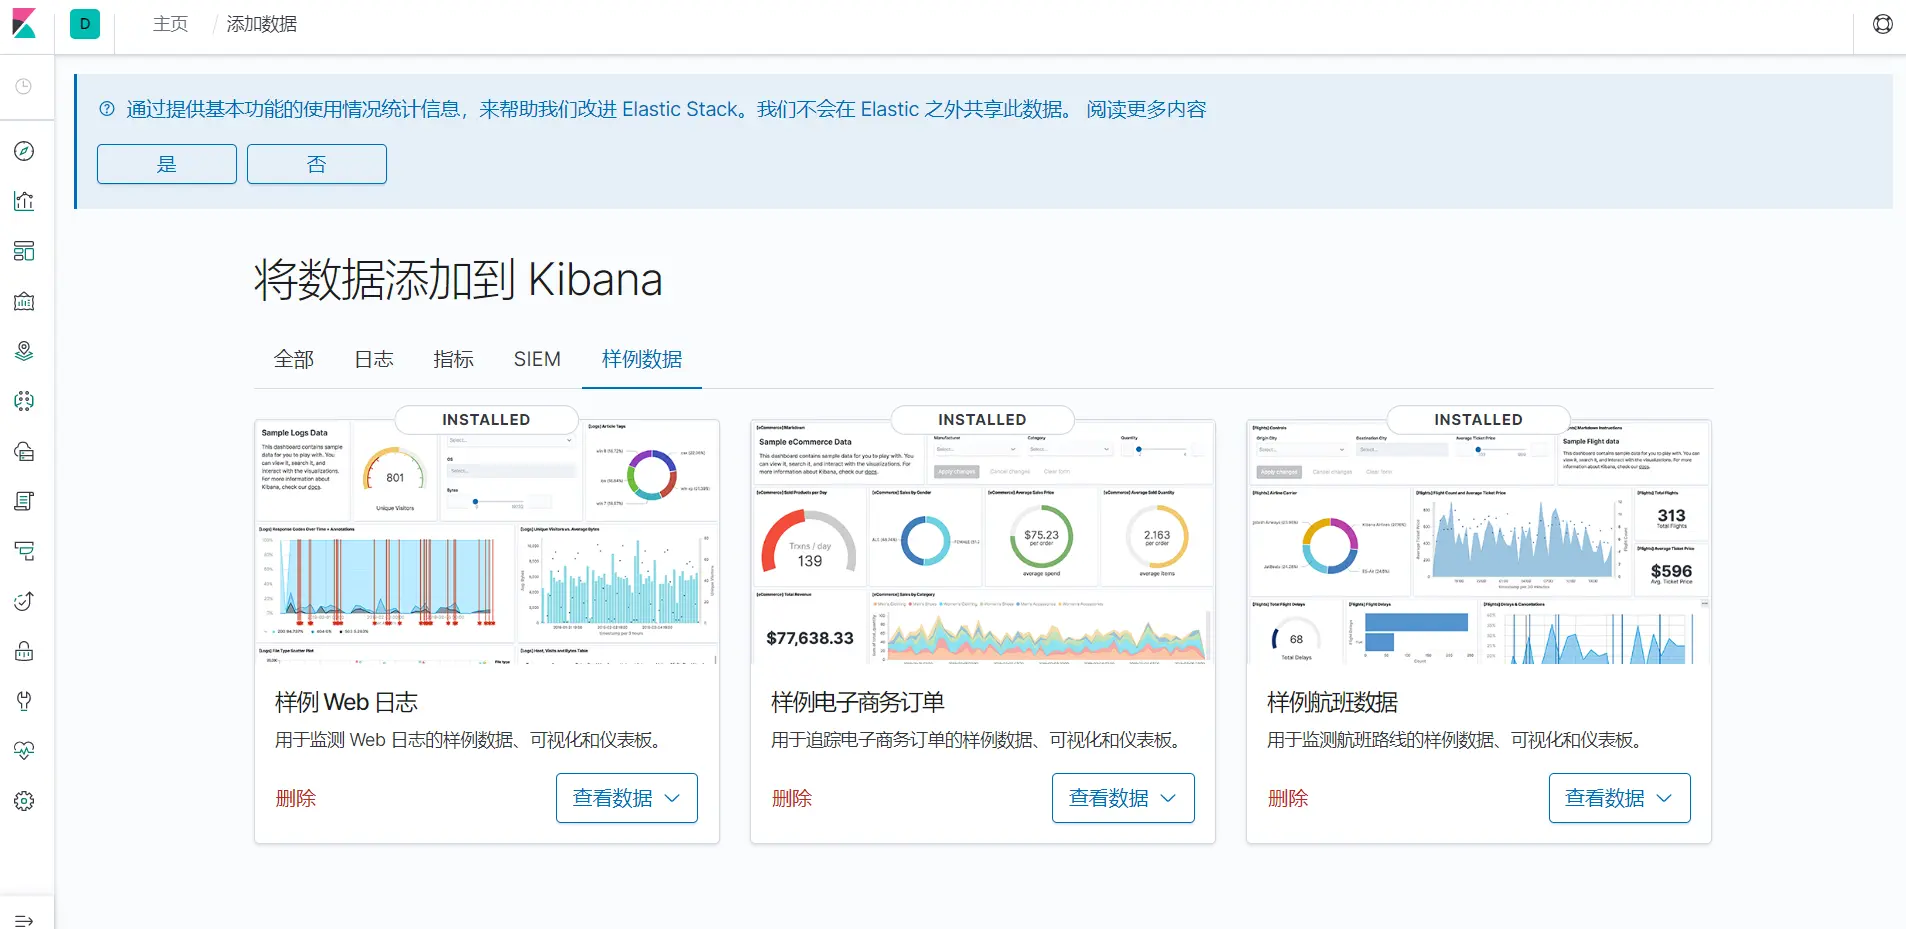
Task: Click the 将数据添加到 Kibana heading
Action: [458, 280]
